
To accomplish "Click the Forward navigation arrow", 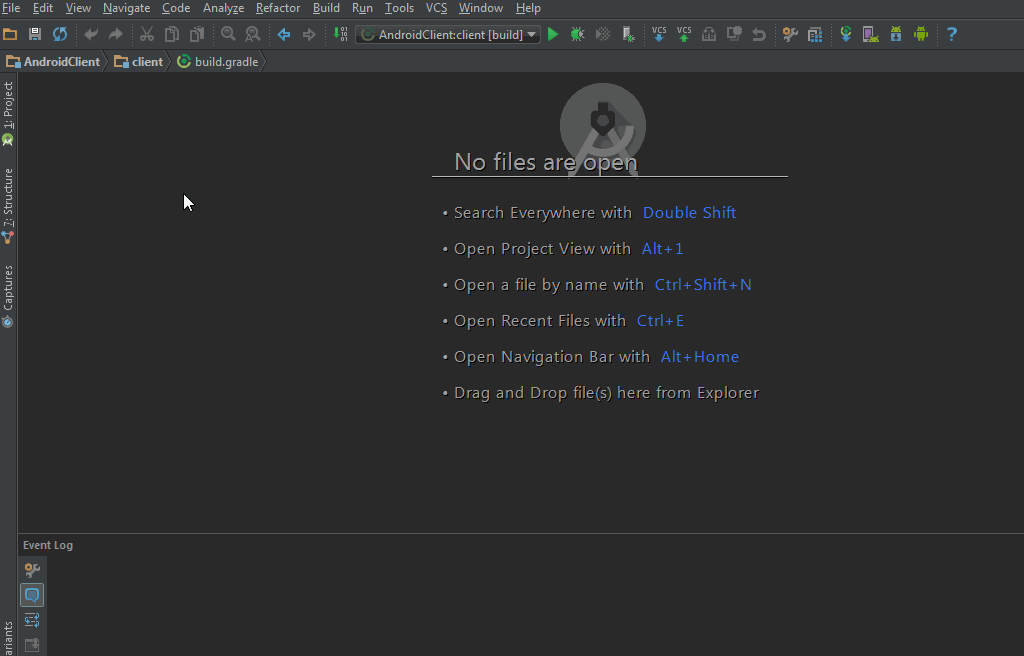I will pos(309,34).
